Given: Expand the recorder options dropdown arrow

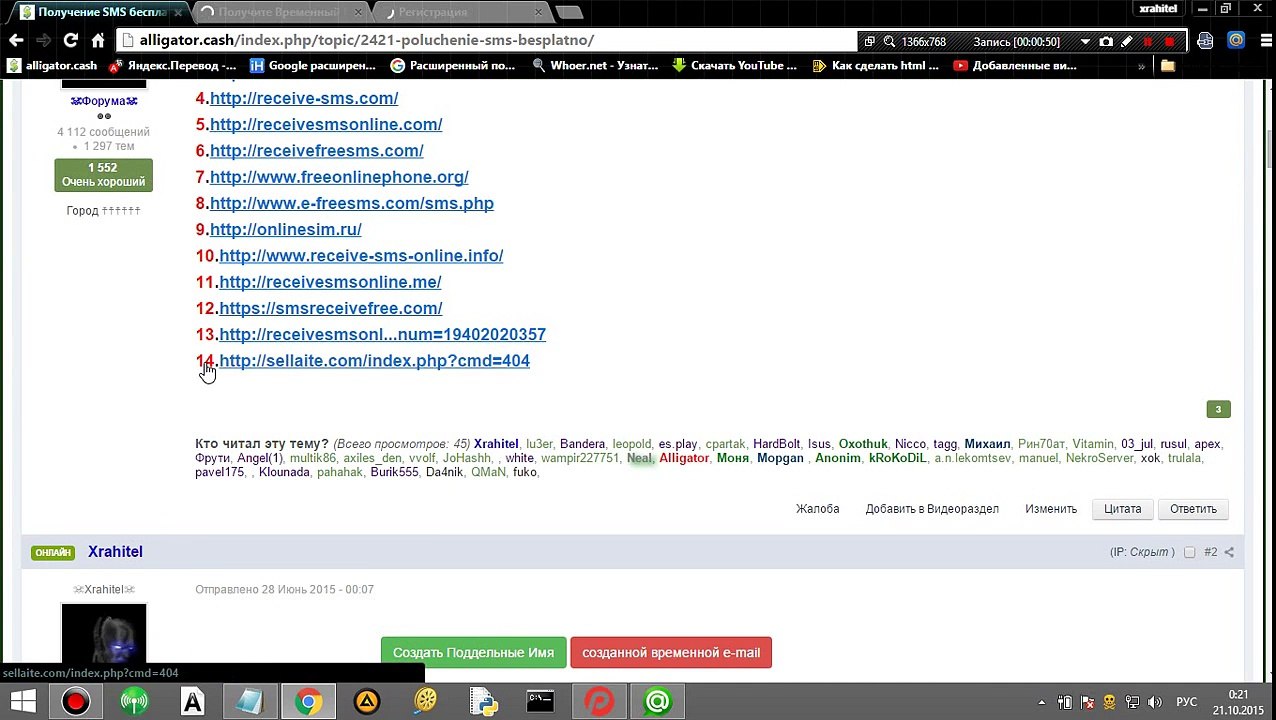Looking at the screenshot, I should tap(1085, 42).
